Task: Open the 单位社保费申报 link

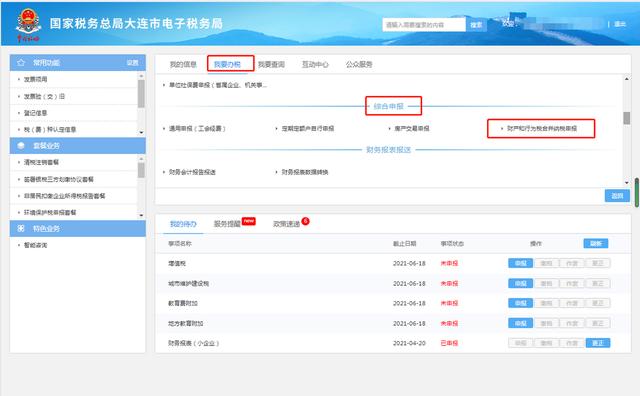Action: (x=218, y=85)
